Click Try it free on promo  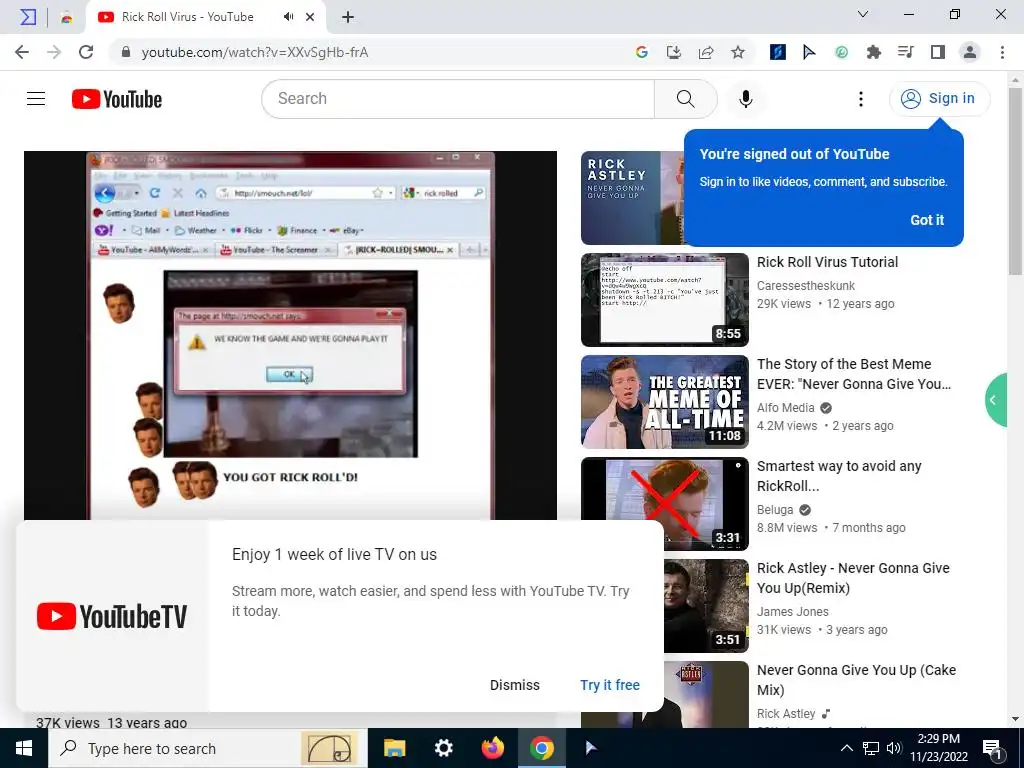pyautogui.click(x=610, y=685)
